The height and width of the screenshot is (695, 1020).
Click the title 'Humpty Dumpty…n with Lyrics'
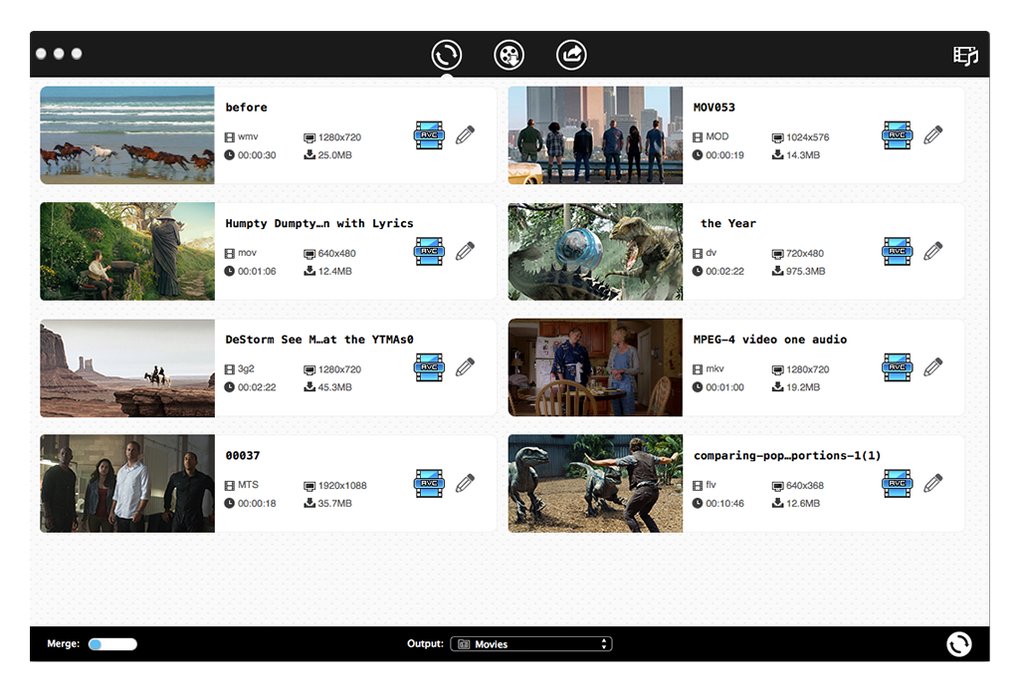[x=319, y=223]
